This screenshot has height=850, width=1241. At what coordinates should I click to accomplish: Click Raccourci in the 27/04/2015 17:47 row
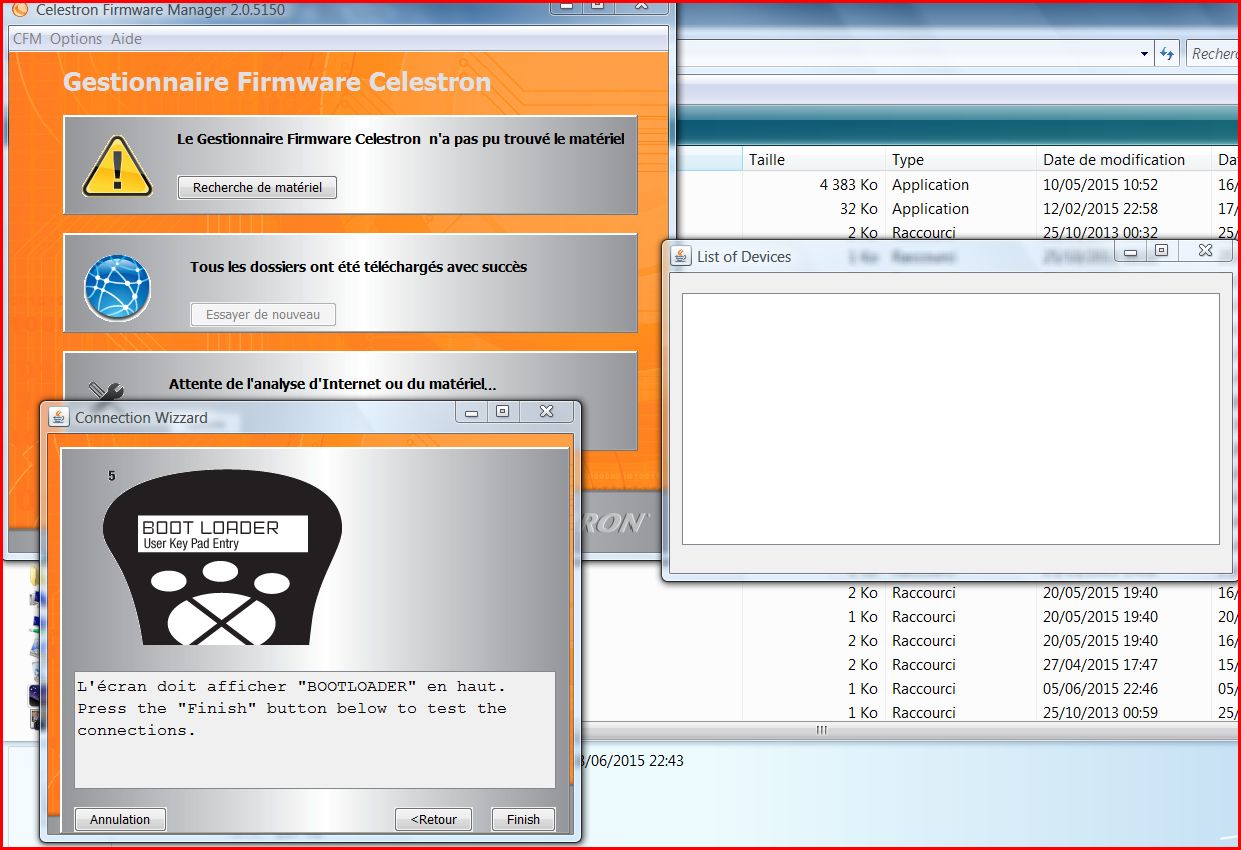click(x=924, y=664)
